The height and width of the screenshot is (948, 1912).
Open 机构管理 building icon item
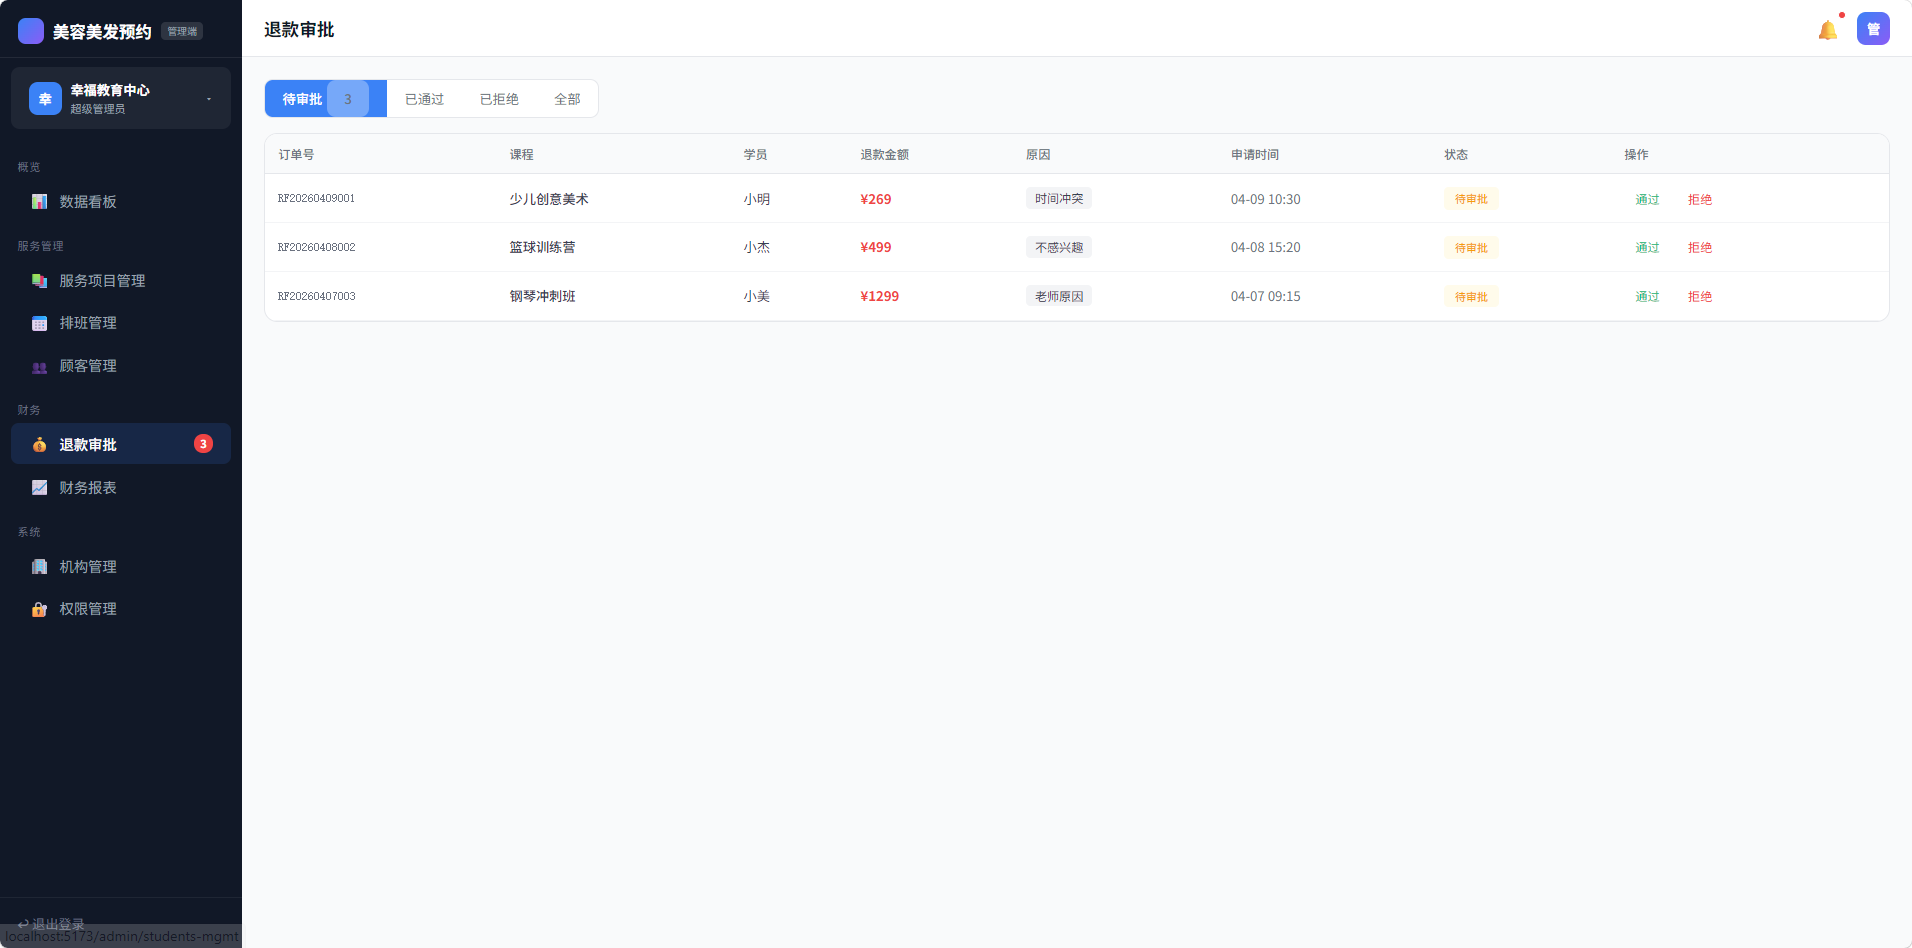click(40, 567)
